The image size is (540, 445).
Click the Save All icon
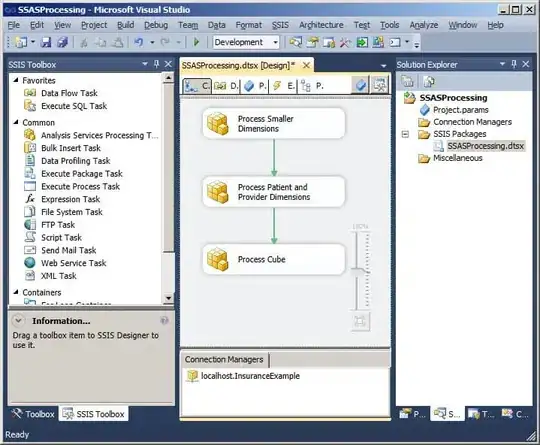click(63, 42)
